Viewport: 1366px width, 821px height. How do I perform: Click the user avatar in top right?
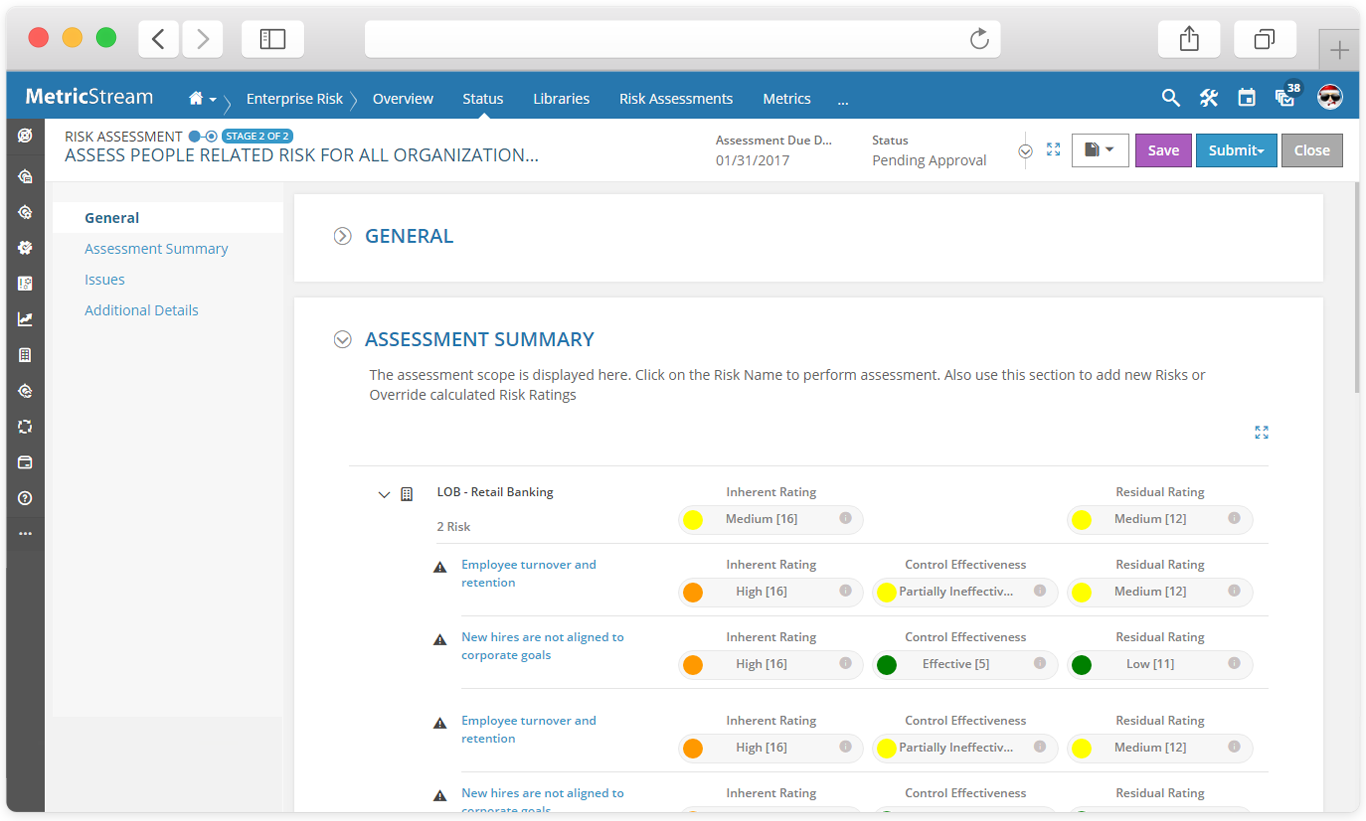click(x=1326, y=97)
